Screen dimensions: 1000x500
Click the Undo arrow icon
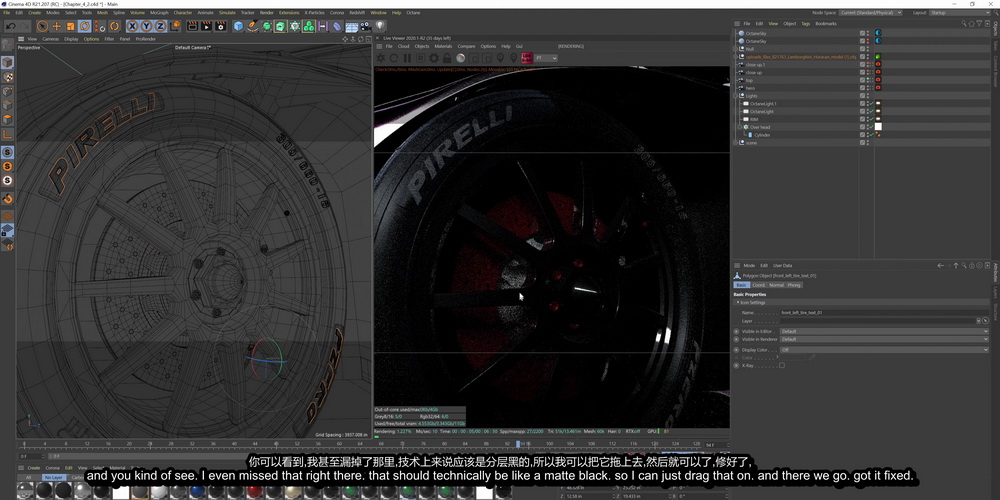(10, 26)
